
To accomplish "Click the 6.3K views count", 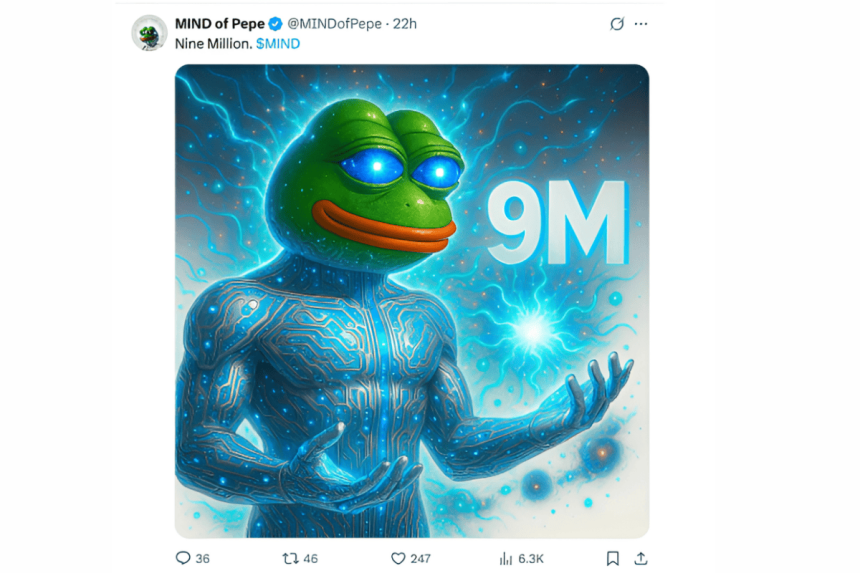I will click(530, 558).
